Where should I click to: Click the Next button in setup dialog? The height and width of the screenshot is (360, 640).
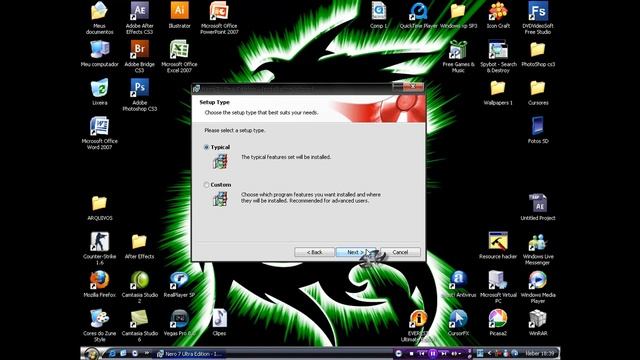pyautogui.click(x=355, y=252)
